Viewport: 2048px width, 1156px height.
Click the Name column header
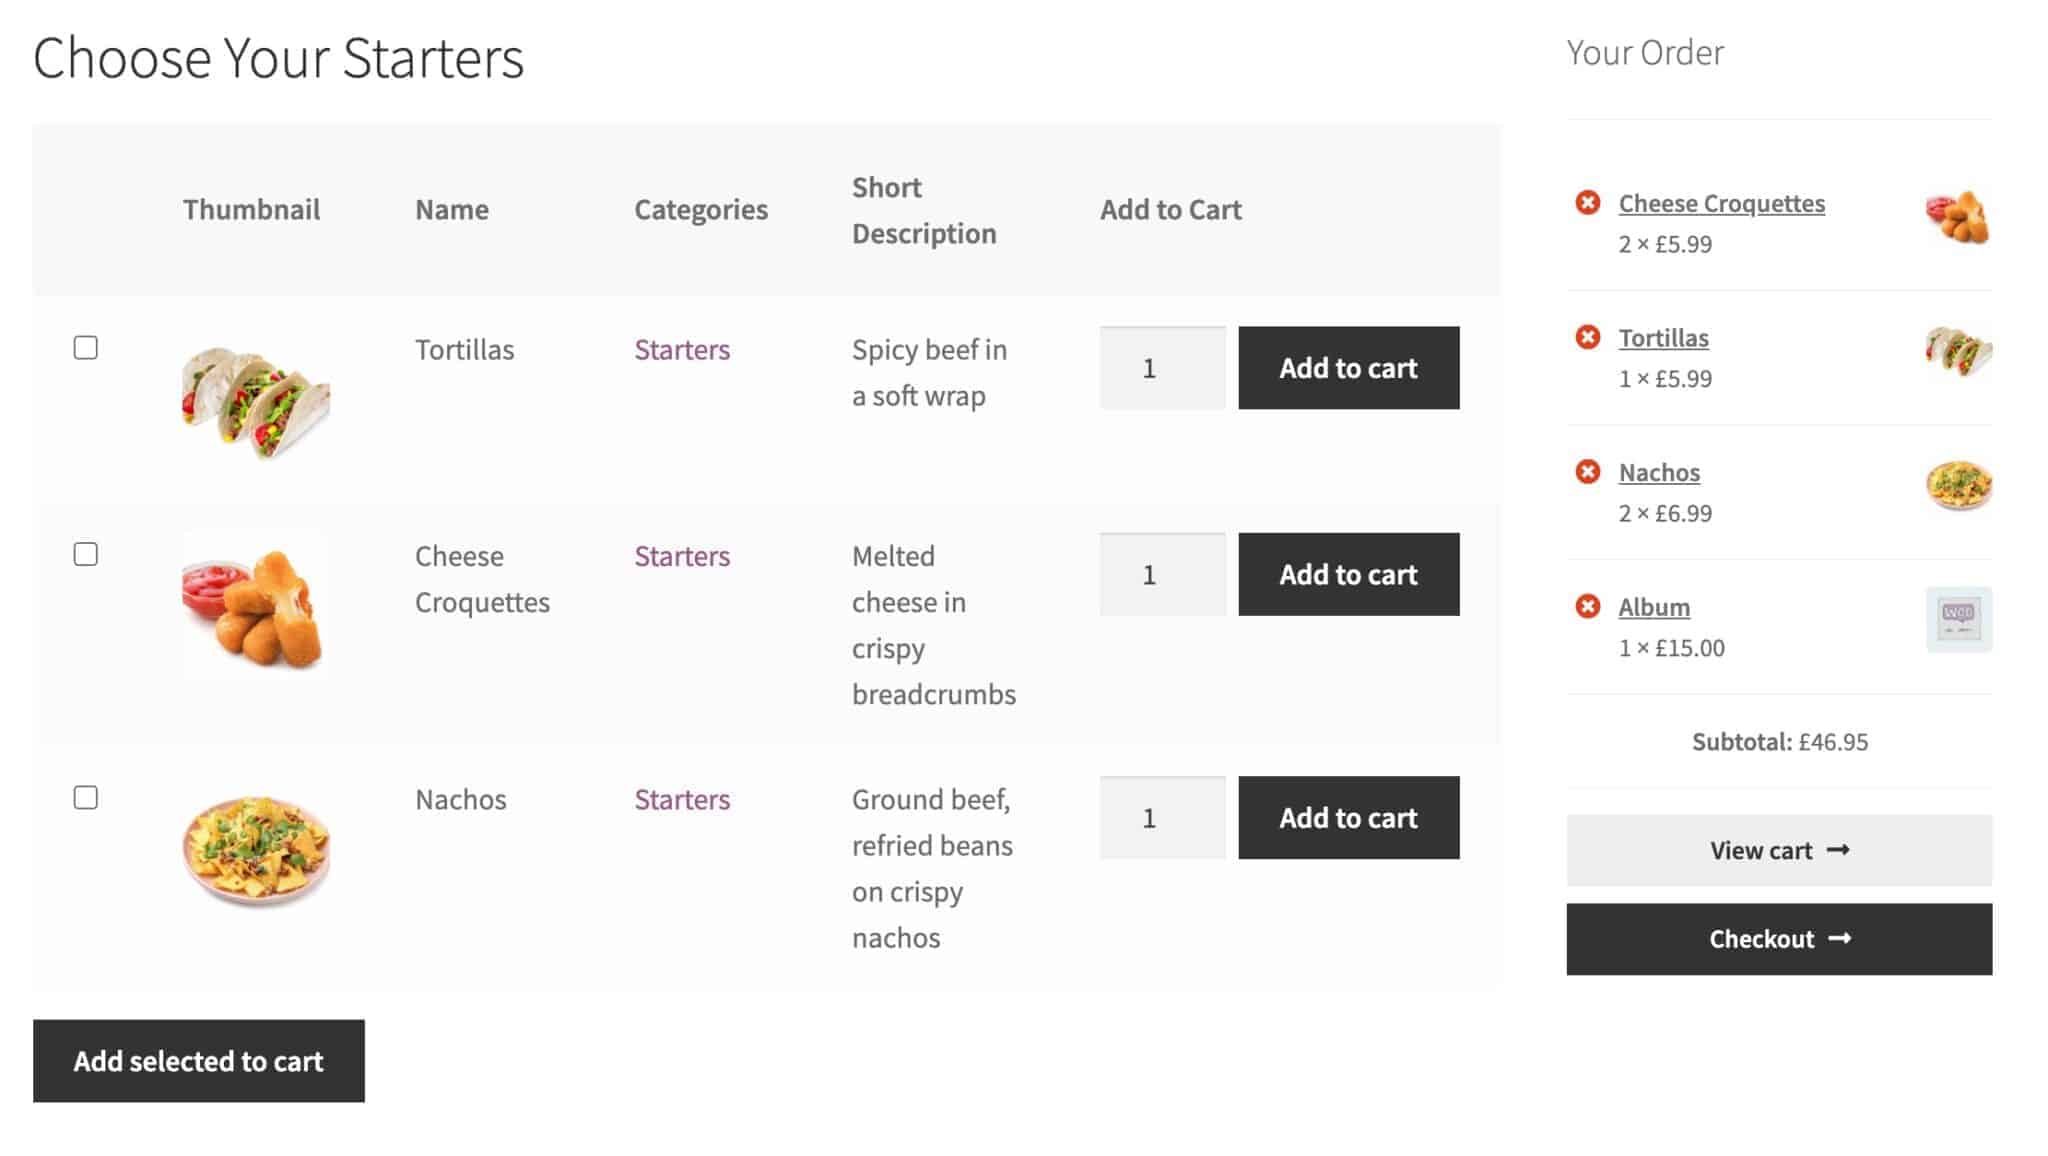[x=452, y=210]
